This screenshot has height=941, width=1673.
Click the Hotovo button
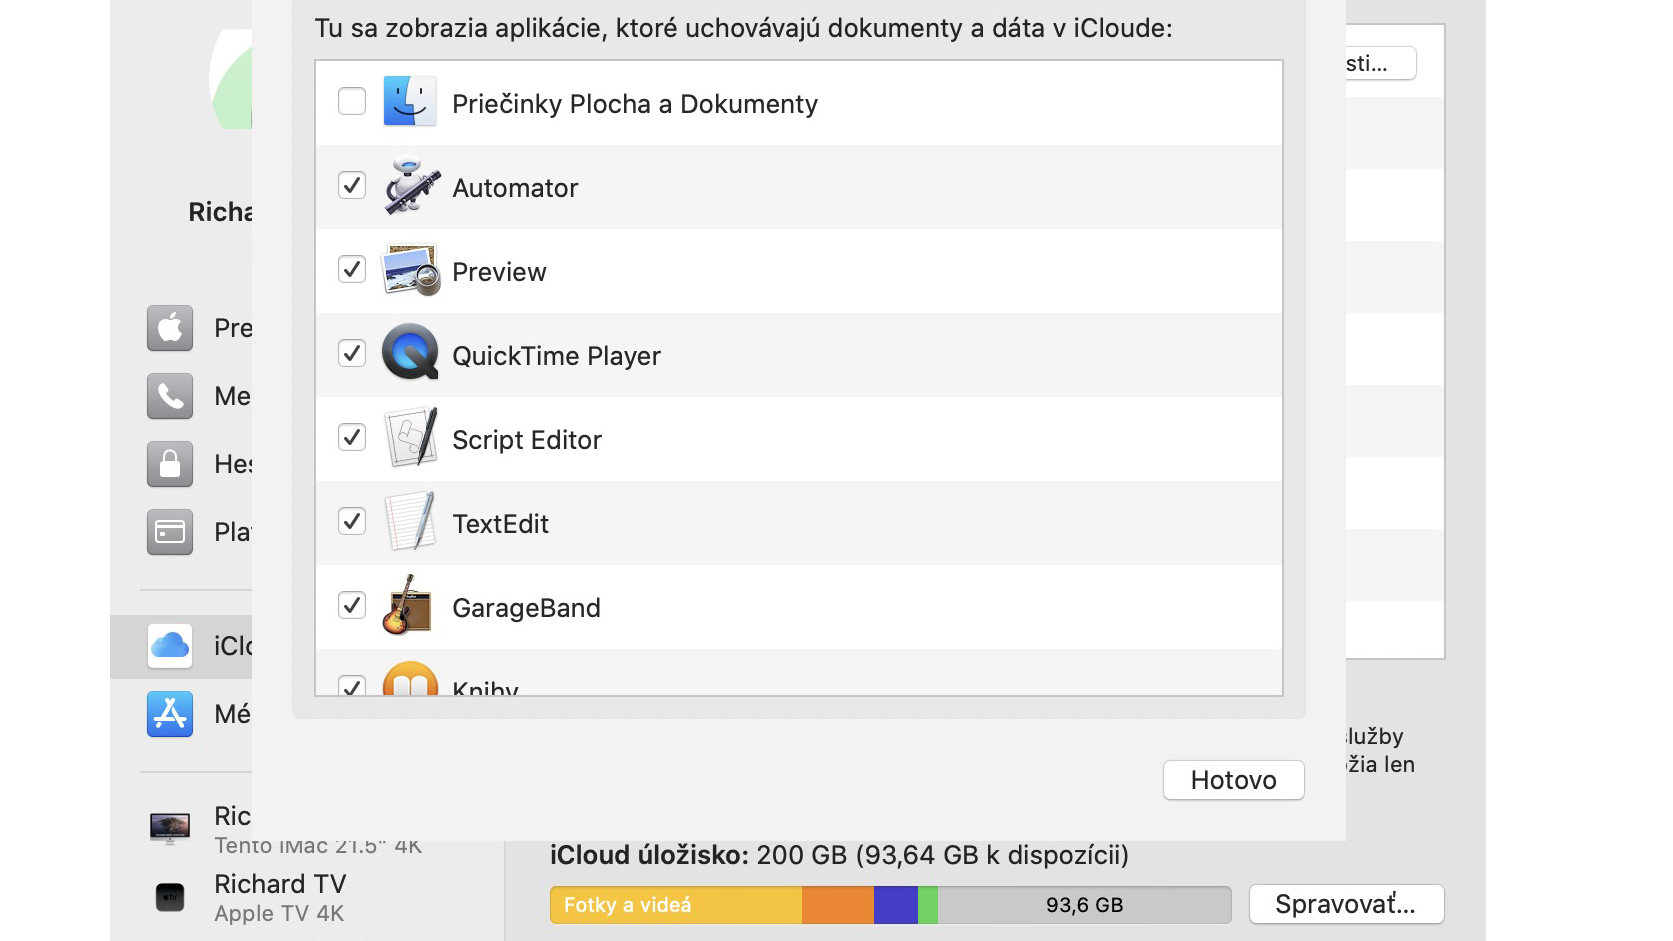tap(1234, 780)
